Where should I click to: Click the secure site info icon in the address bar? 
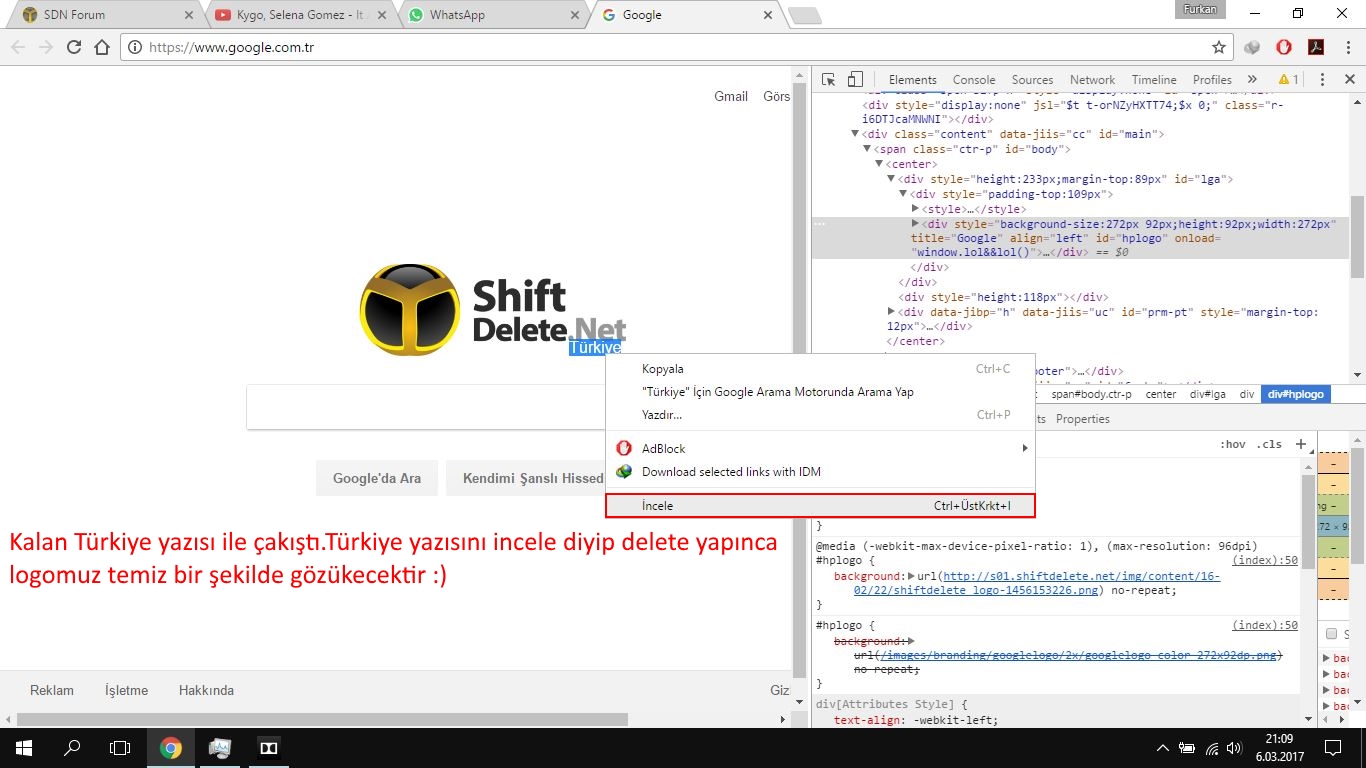(135, 47)
